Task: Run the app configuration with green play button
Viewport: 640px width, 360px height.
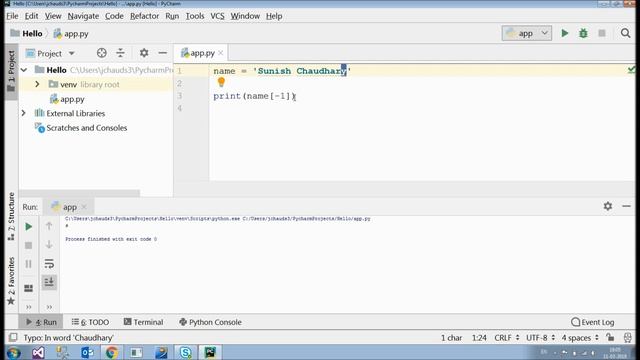Action: point(564,33)
